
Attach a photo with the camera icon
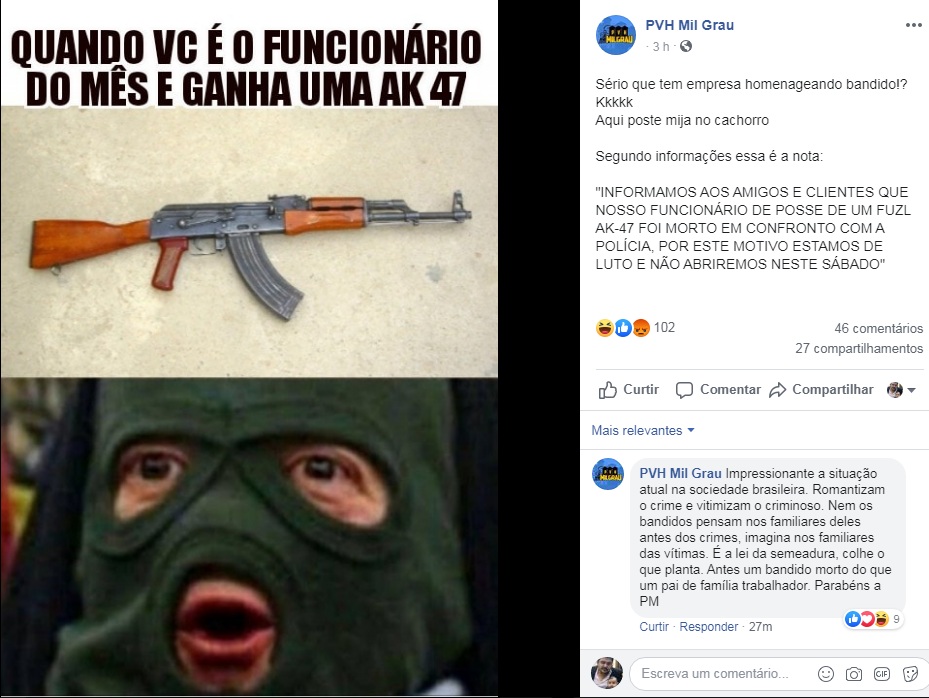coord(854,674)
